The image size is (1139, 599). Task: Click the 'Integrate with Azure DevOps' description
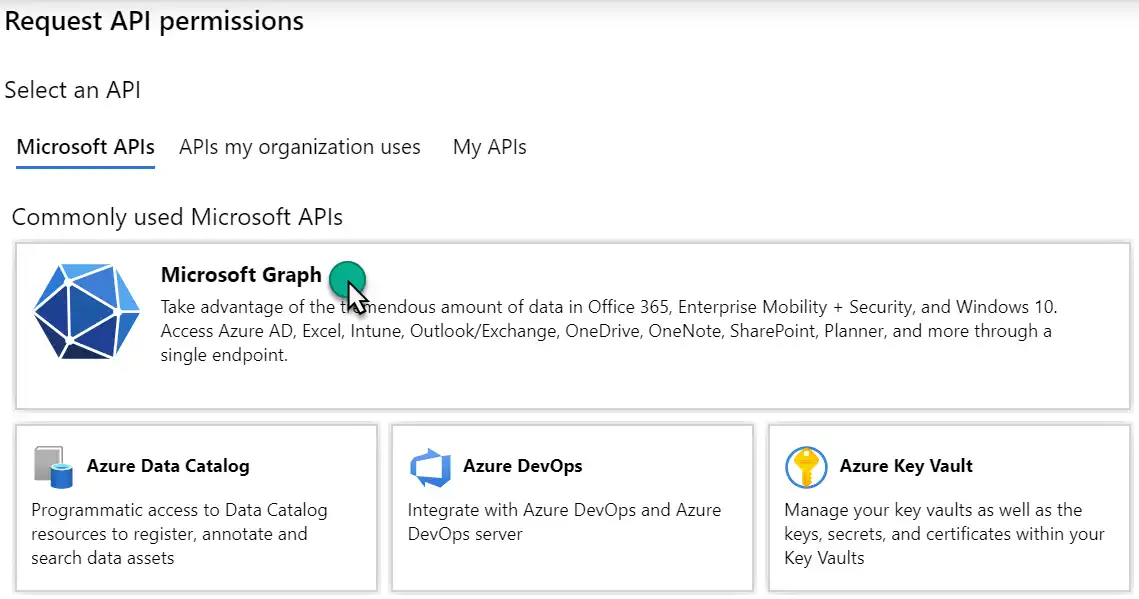click(564, 522)
